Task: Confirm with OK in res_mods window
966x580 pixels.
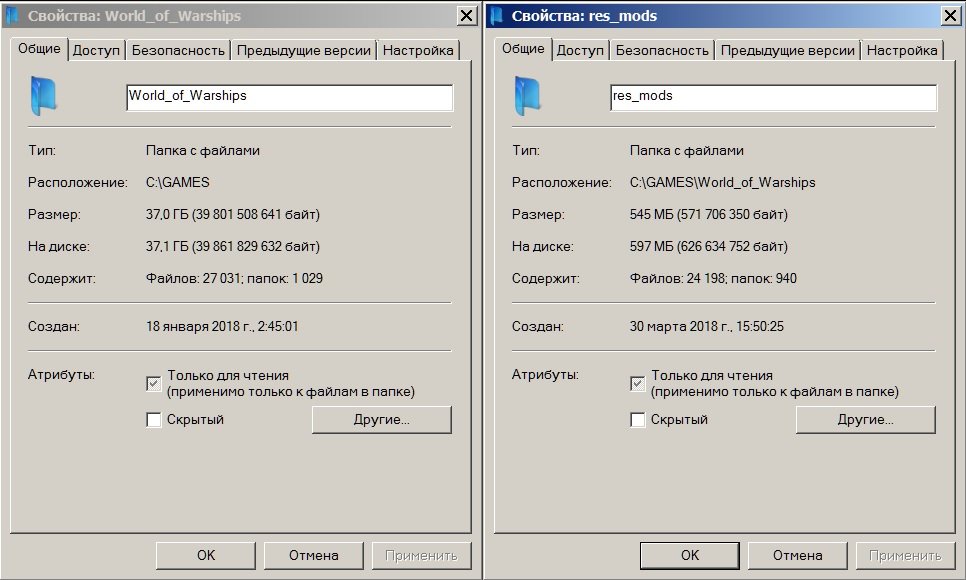Action: coord(690,555)
